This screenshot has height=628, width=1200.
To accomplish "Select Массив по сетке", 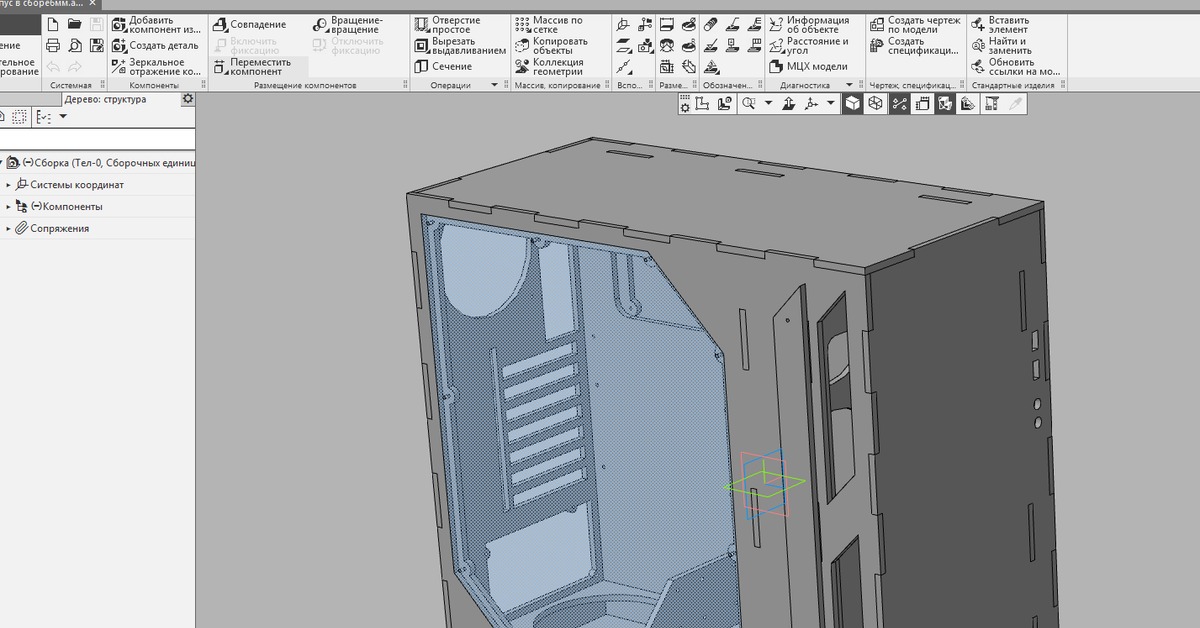I will pos(549,25).
